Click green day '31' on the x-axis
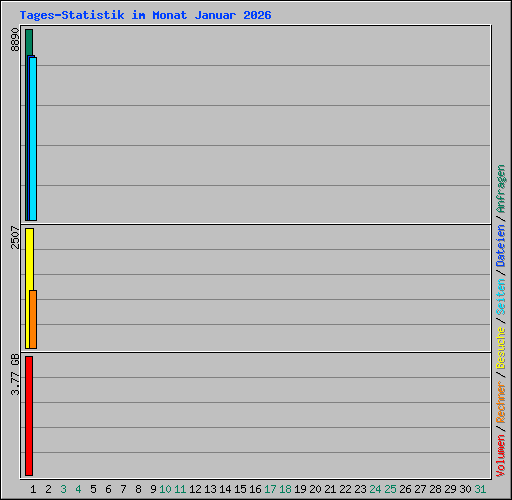Image resolution: width=512 pixels, height=500 pixels. pos(480,489)
